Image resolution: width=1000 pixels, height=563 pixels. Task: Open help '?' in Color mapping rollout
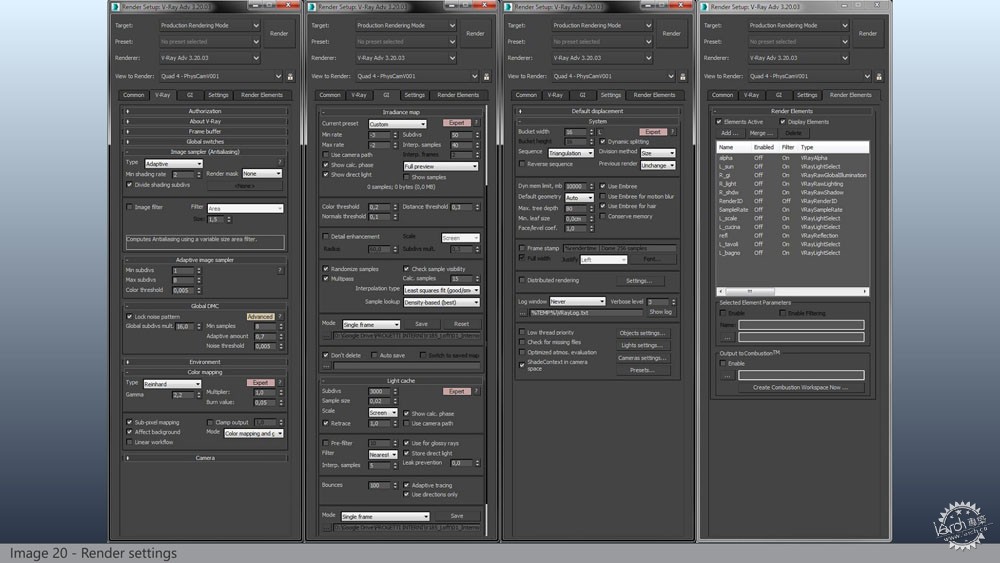tap(280, 383)
